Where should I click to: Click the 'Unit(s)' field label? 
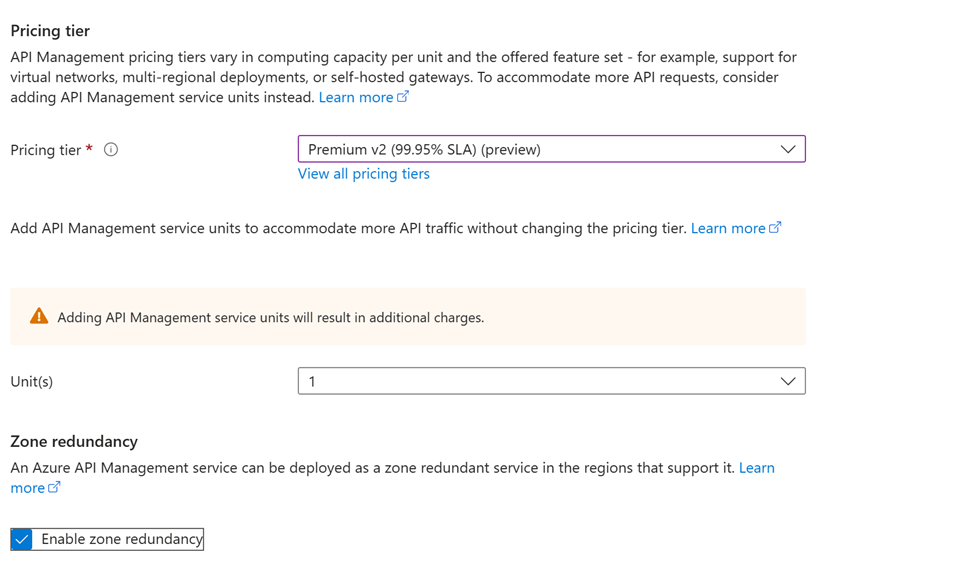(32, 382)
